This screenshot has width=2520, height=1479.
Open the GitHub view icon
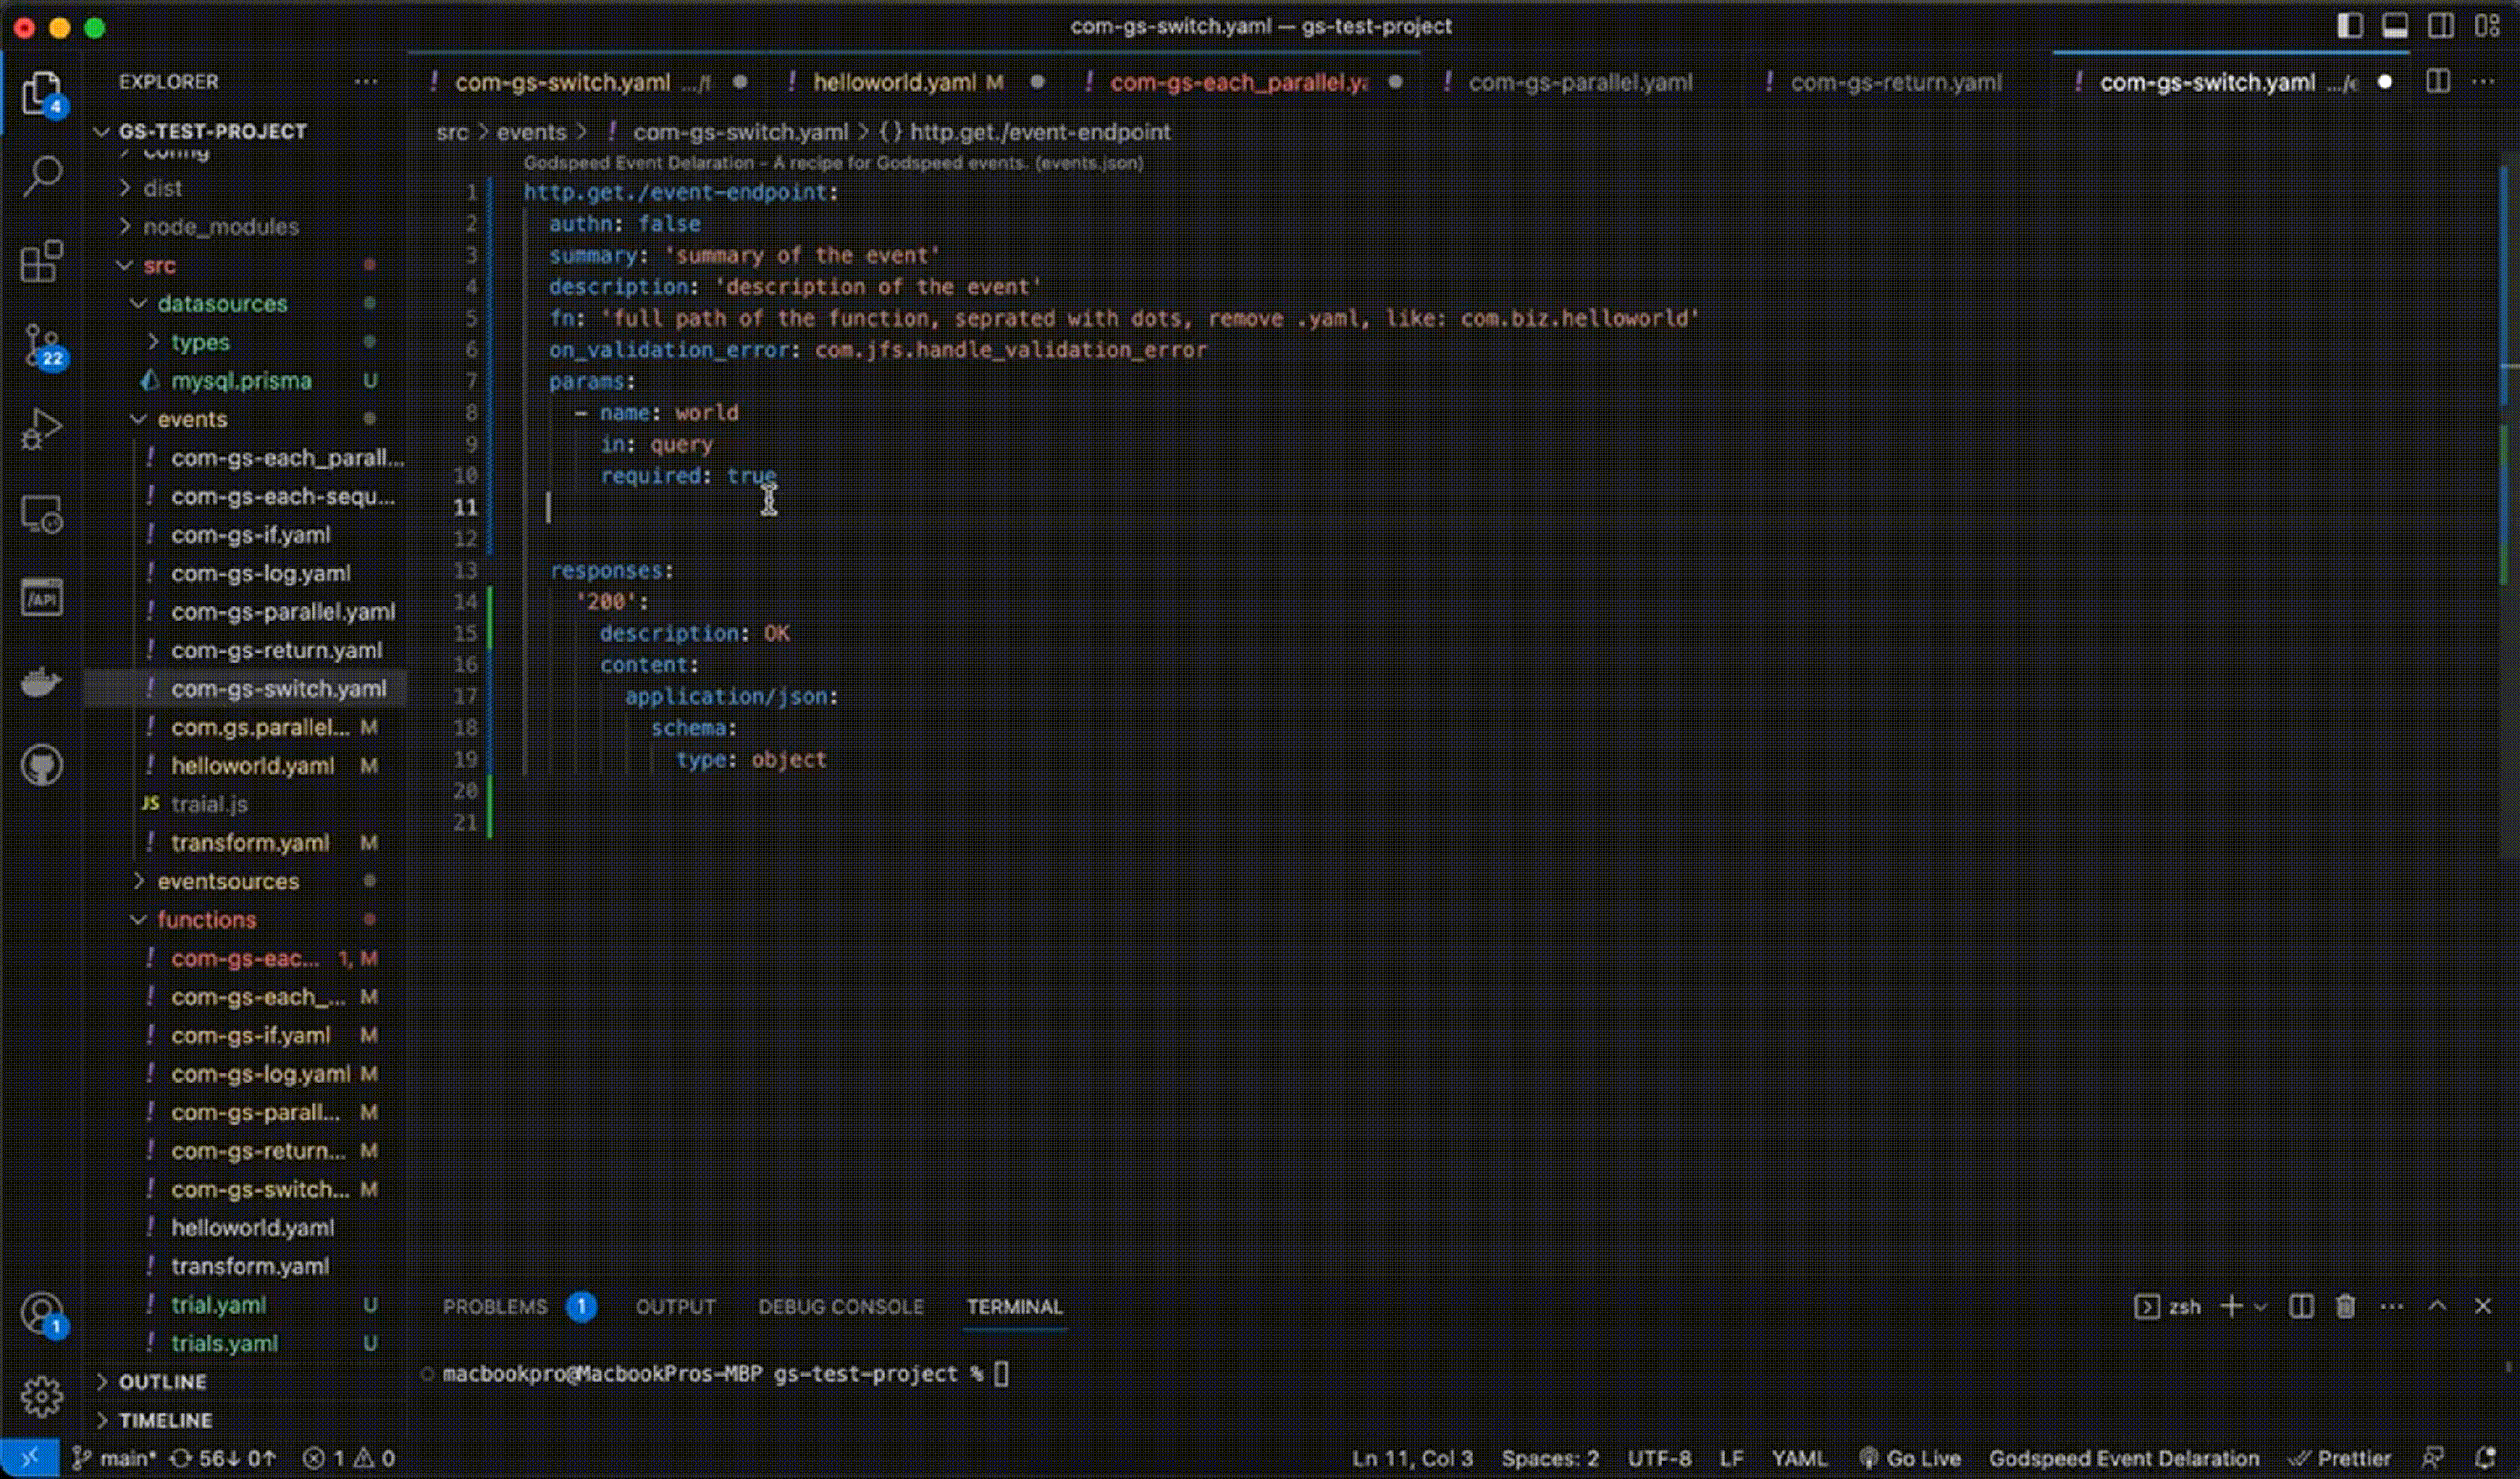point(42,766)
